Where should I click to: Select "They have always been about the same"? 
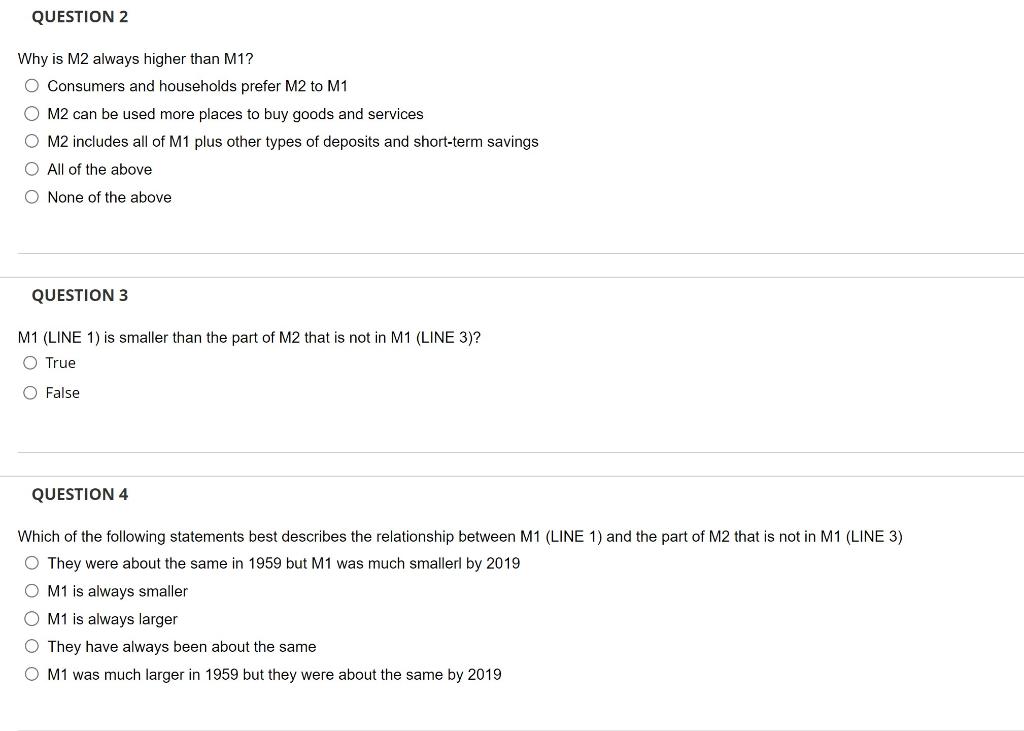click(31, 646)
